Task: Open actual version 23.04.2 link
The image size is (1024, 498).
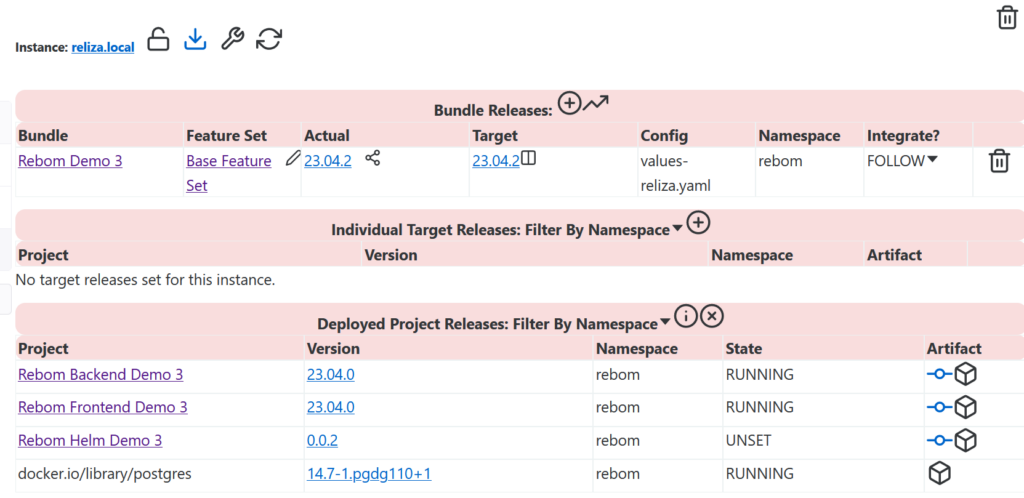Action: 328,161
